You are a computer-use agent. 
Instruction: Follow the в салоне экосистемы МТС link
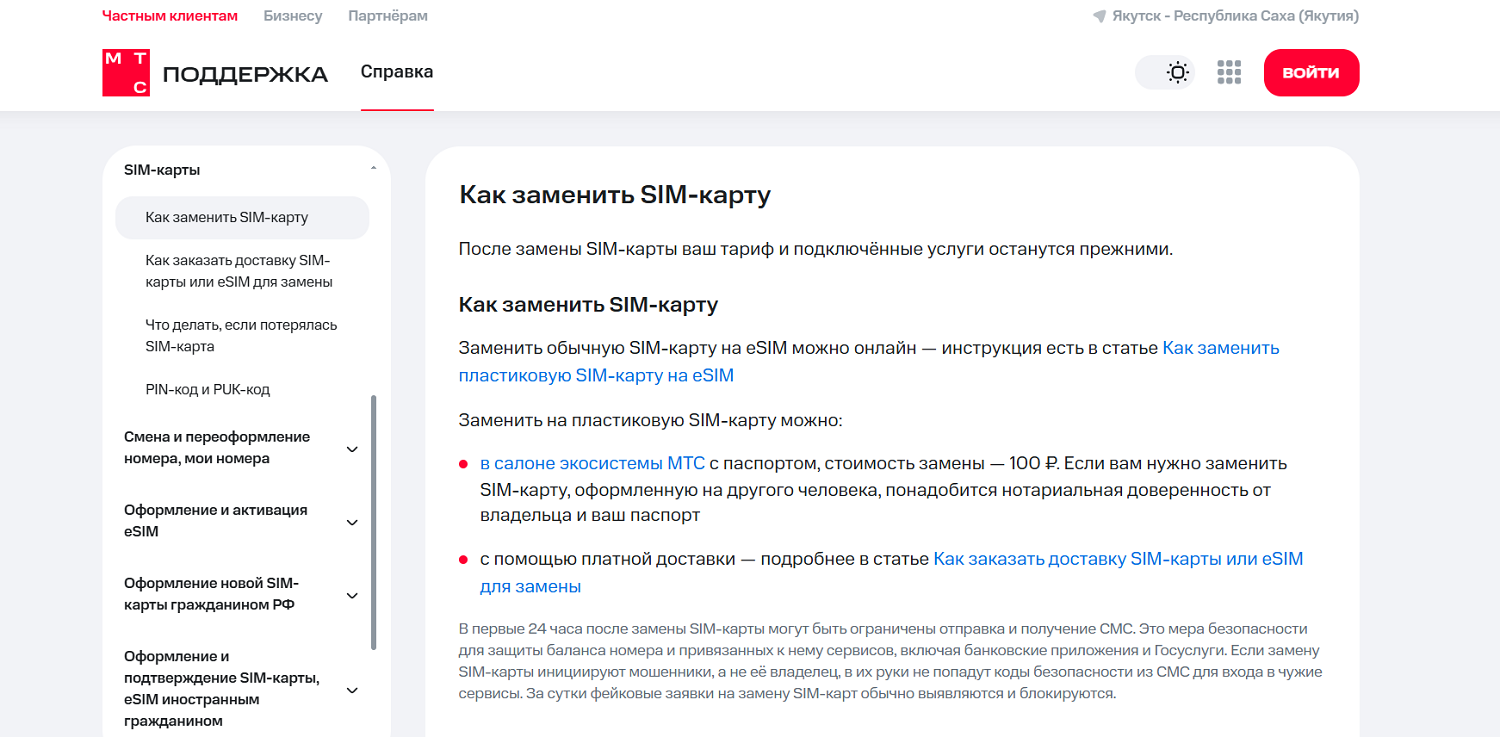592,464
